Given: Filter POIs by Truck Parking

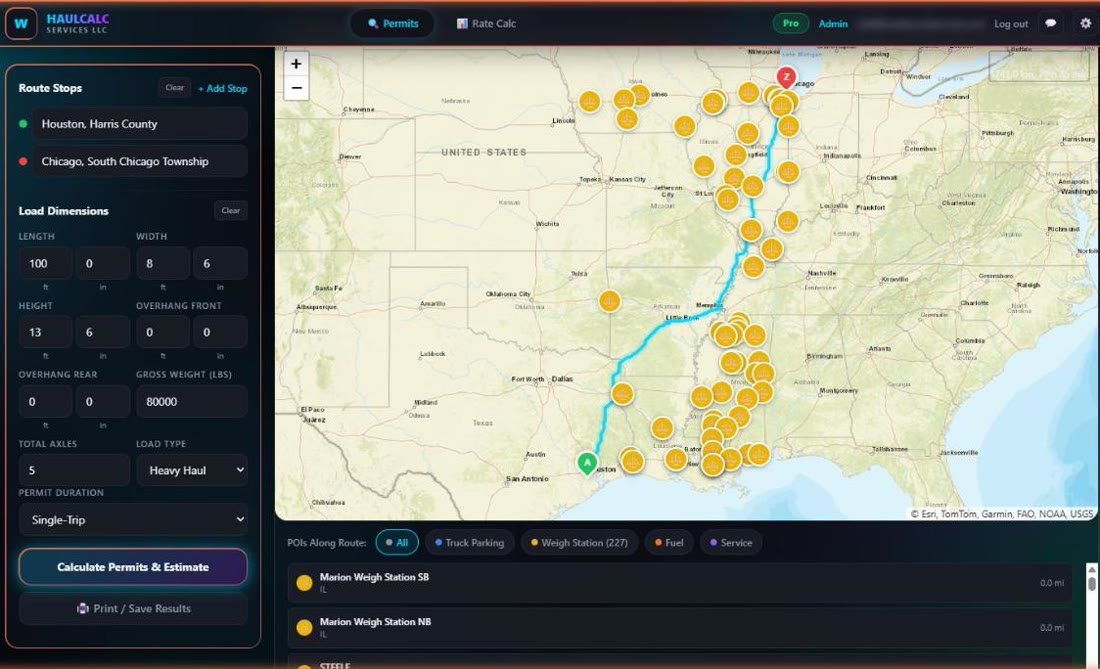Looking at the screenshot, I should [x=469, y=543].
